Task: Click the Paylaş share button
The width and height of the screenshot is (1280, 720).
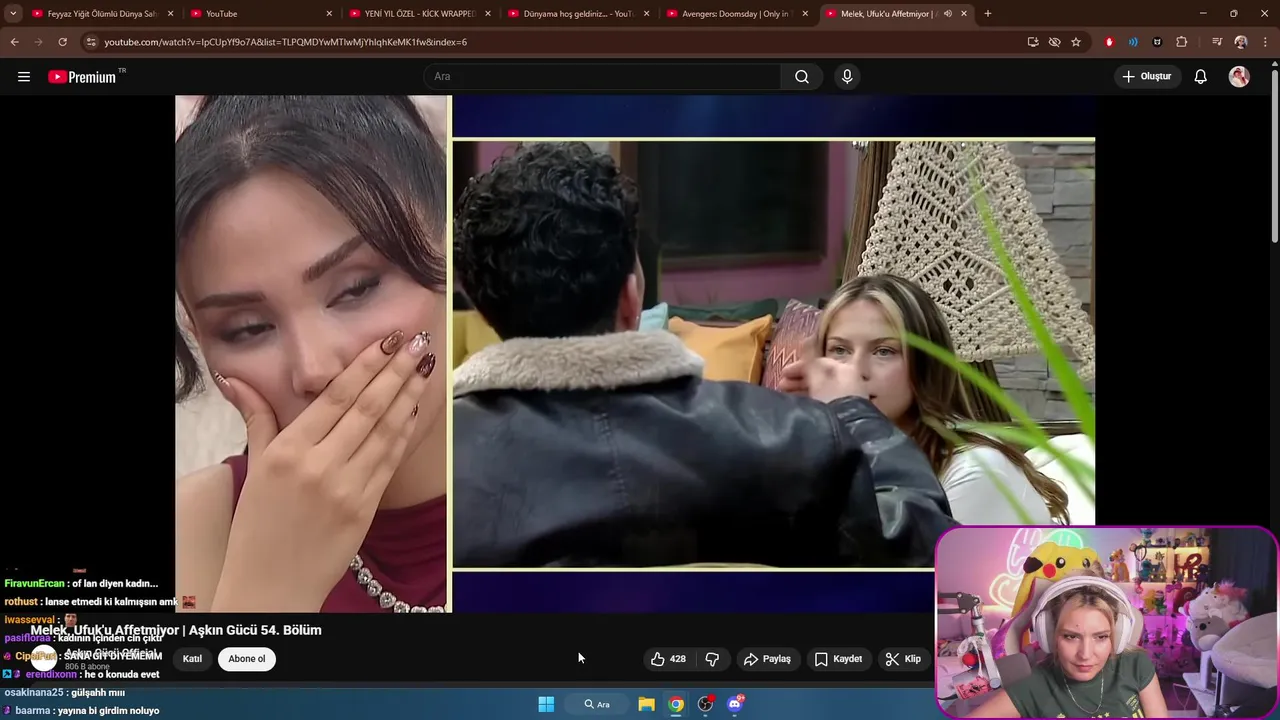Action: point(767,659)
